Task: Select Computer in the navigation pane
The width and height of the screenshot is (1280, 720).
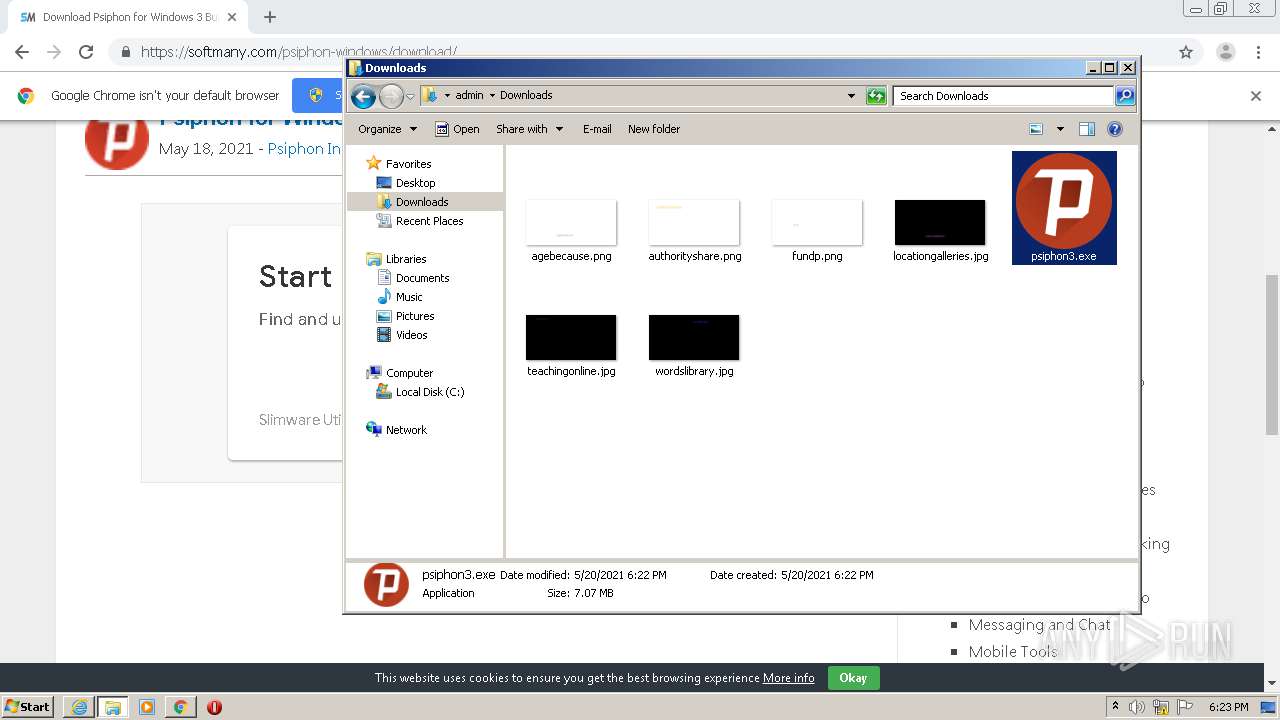Action: coord(409,373)
